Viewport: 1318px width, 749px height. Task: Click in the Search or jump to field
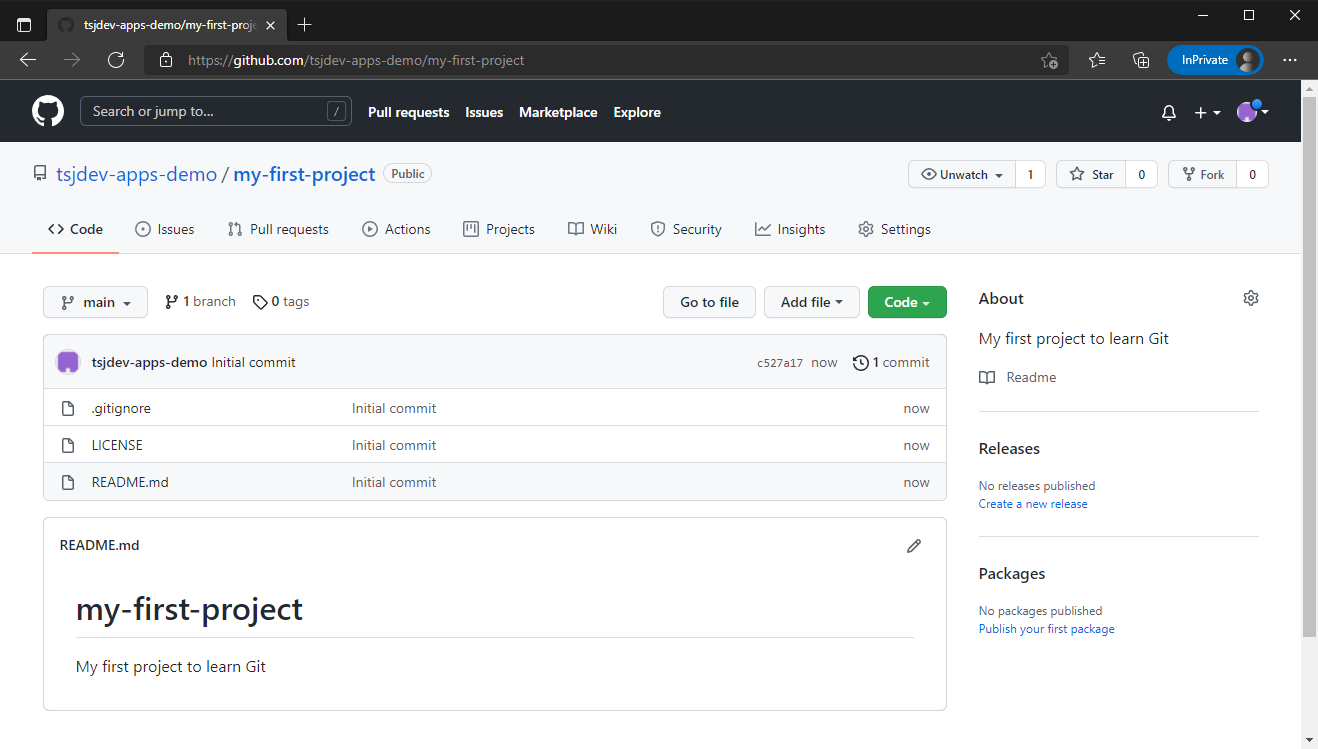[205, 111]
